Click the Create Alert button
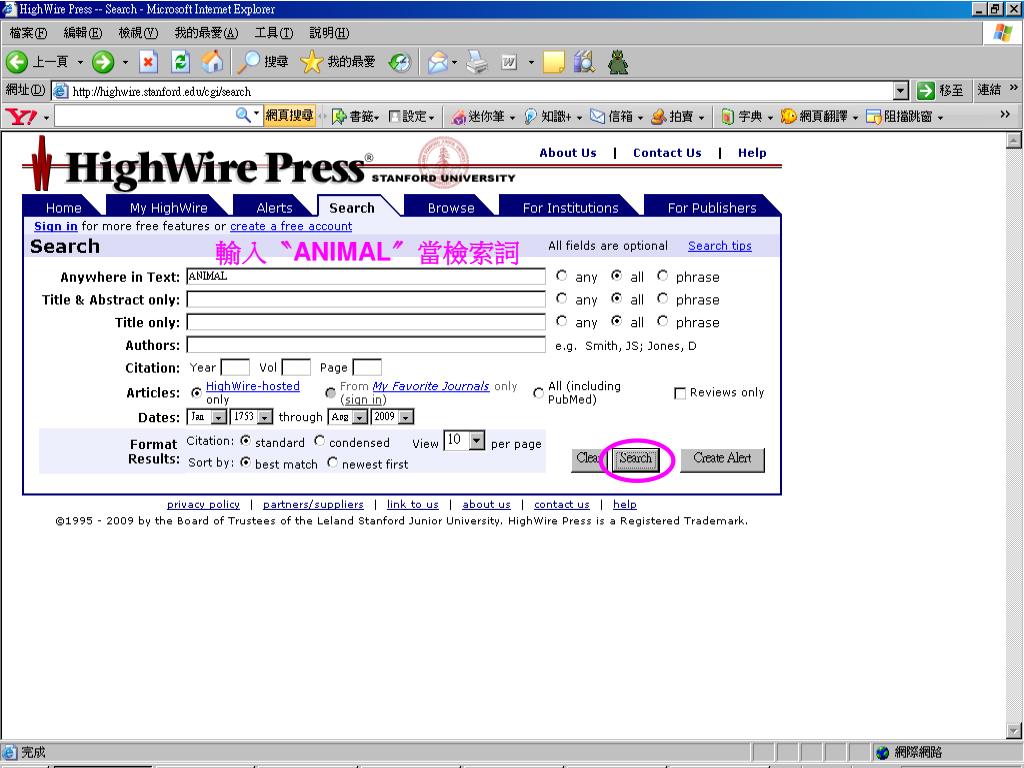The height and width of the screenshot is (768, 1024). [722, 459]
